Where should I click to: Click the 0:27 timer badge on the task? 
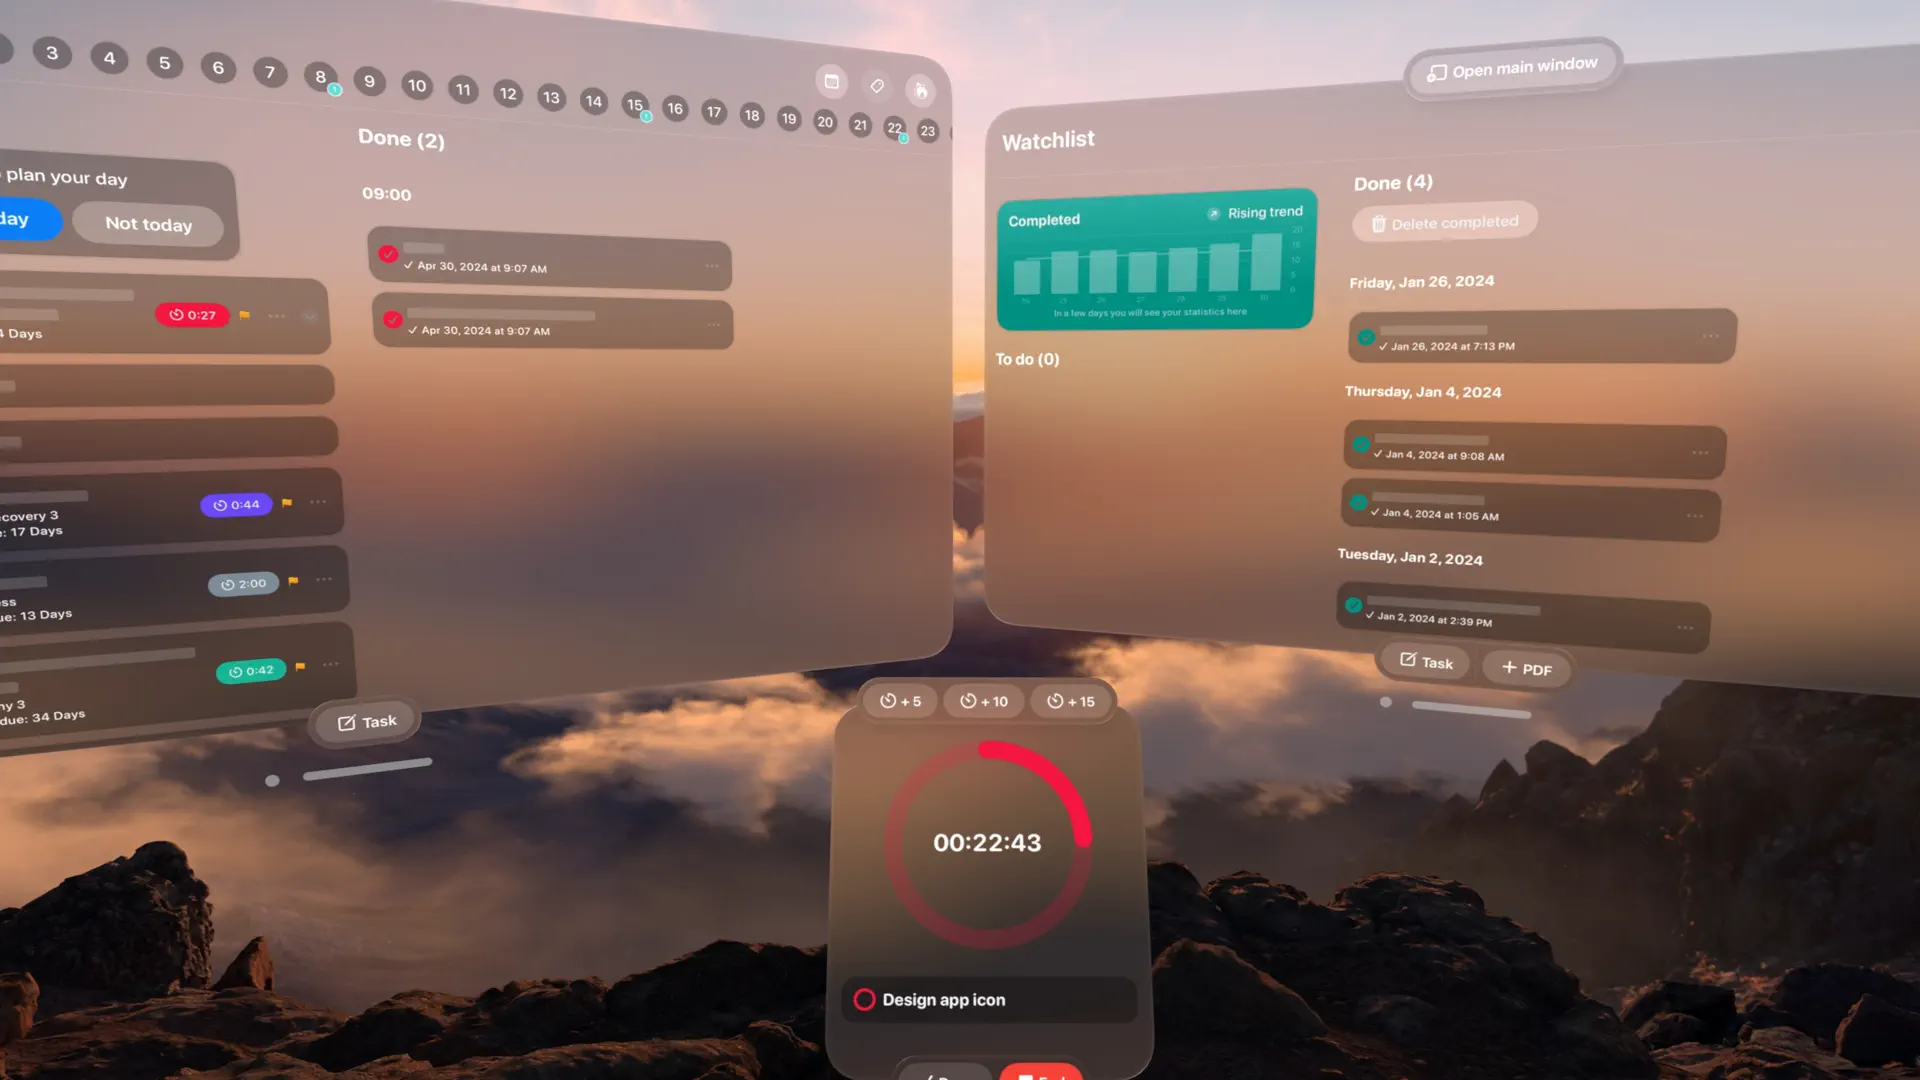(193, 314)
